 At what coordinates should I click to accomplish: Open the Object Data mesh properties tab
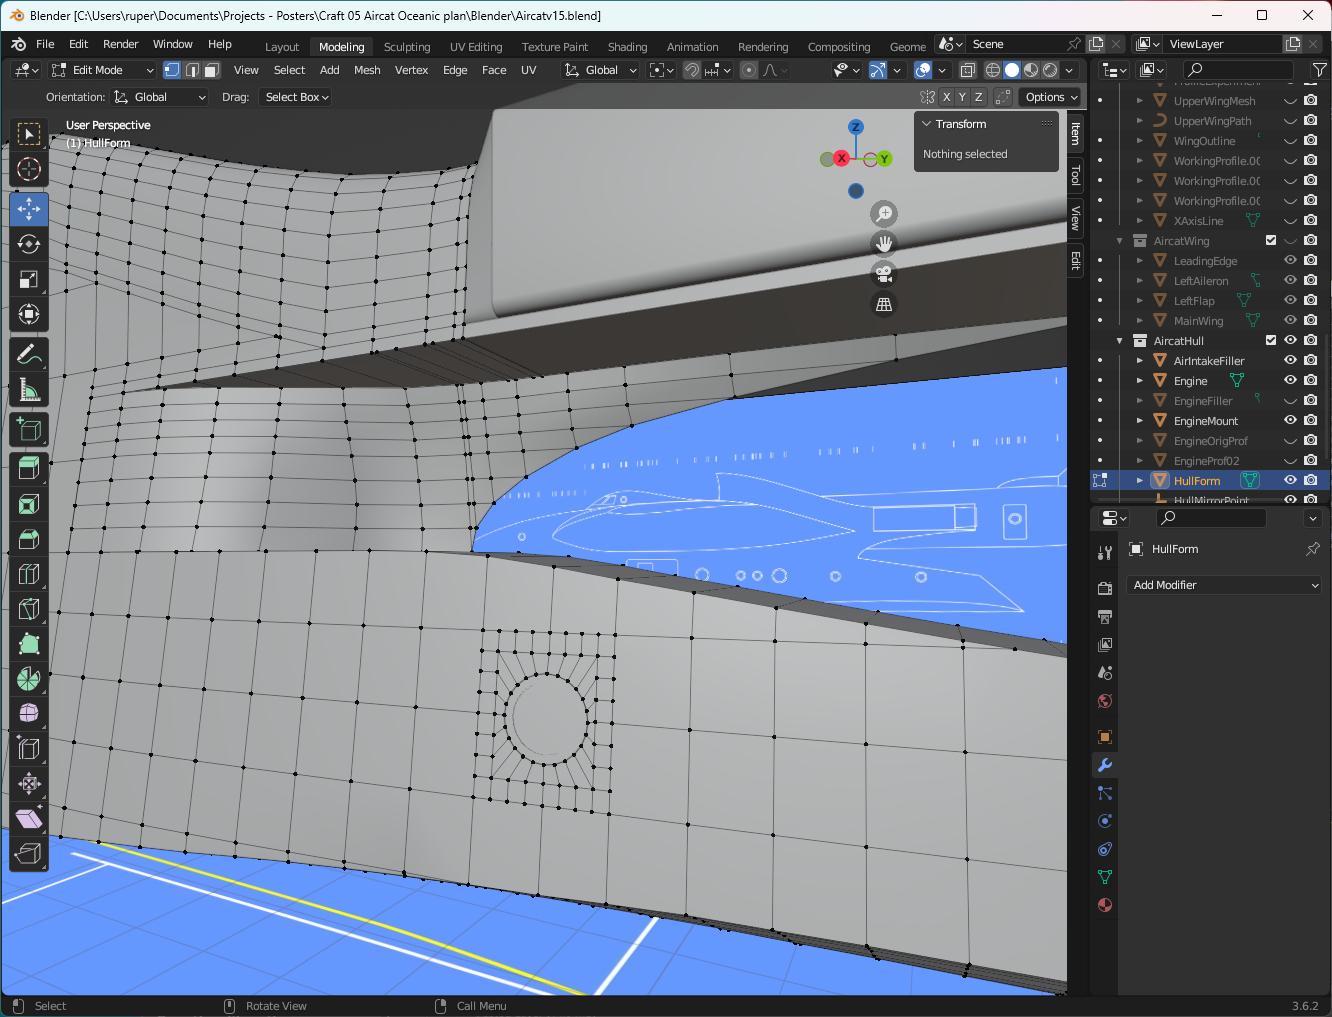1105,877
